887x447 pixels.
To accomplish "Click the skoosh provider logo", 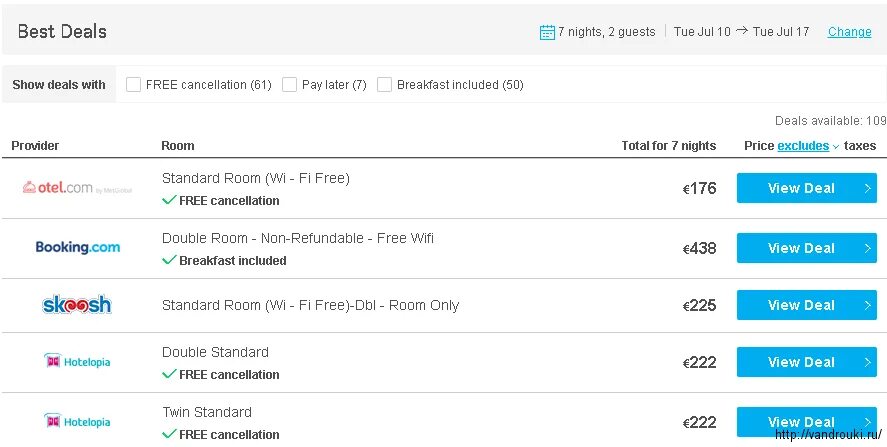I will (x=77, y=305).
